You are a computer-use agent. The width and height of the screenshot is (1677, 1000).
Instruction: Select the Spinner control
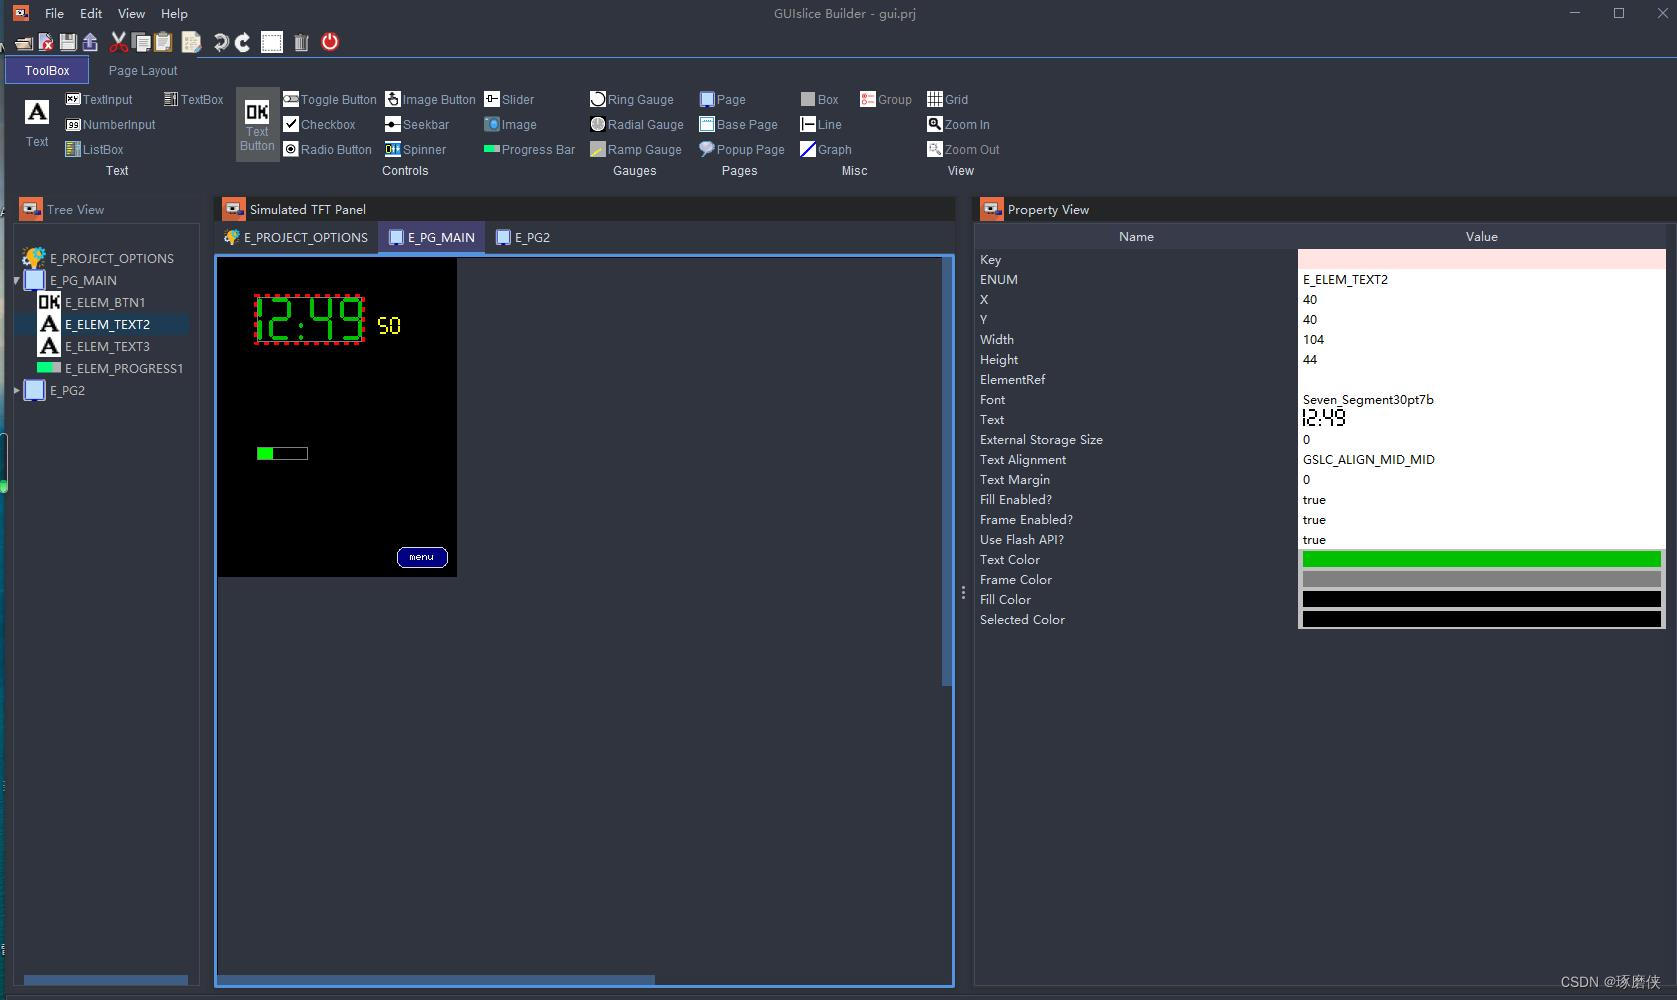tap(416, 149)
